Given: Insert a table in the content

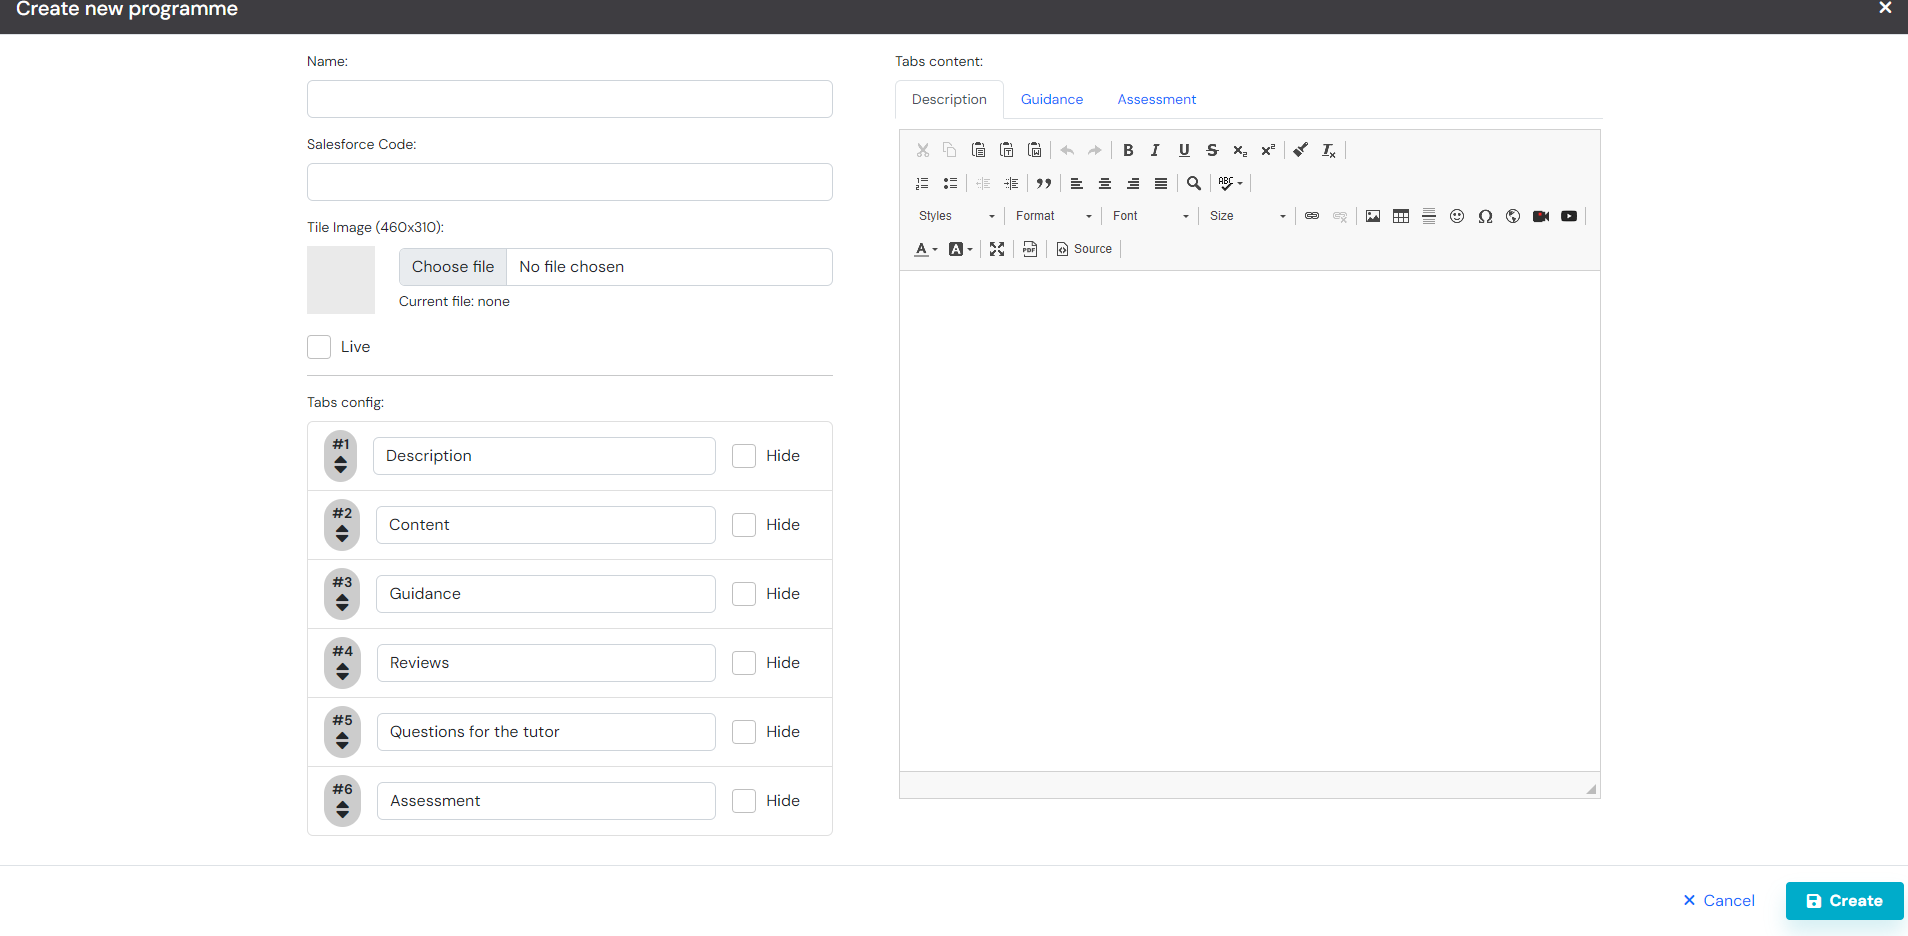Looking at the screenshot, I should pos(1401,216).
